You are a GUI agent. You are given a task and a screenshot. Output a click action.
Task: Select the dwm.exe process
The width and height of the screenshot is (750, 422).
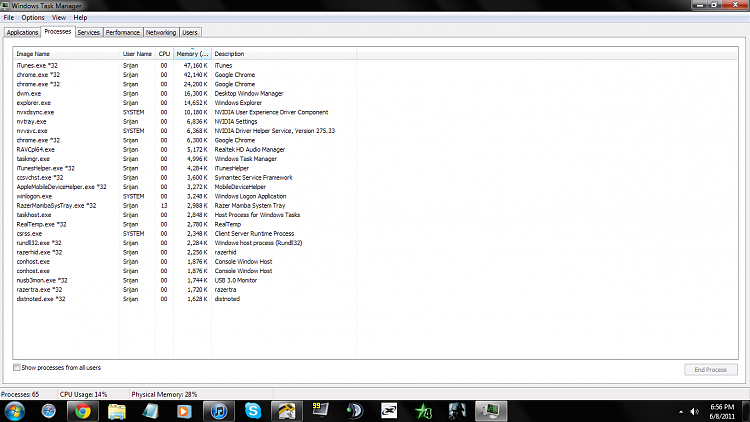click(x=185, y=93)
